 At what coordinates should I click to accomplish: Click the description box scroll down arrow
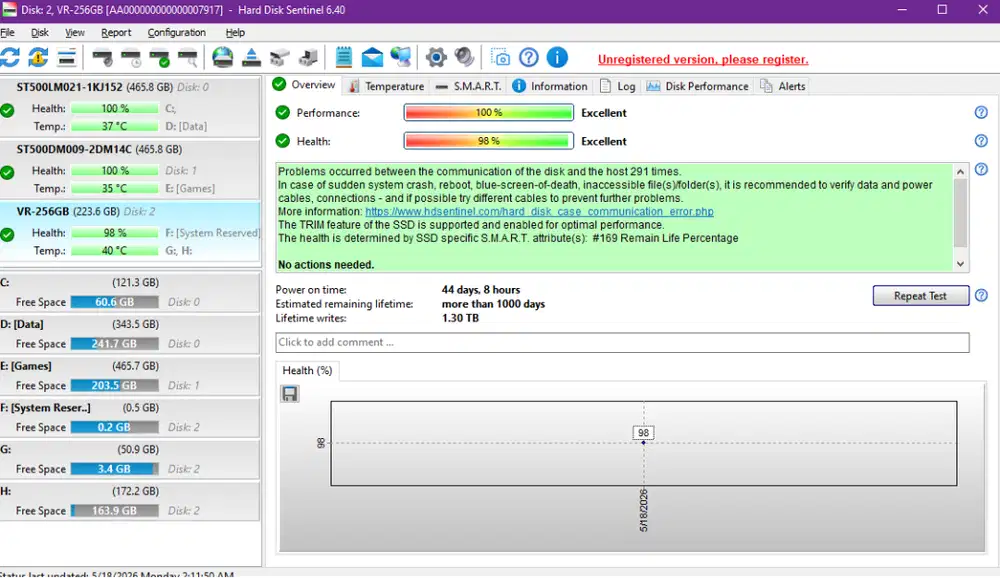[x=960, y=264]
